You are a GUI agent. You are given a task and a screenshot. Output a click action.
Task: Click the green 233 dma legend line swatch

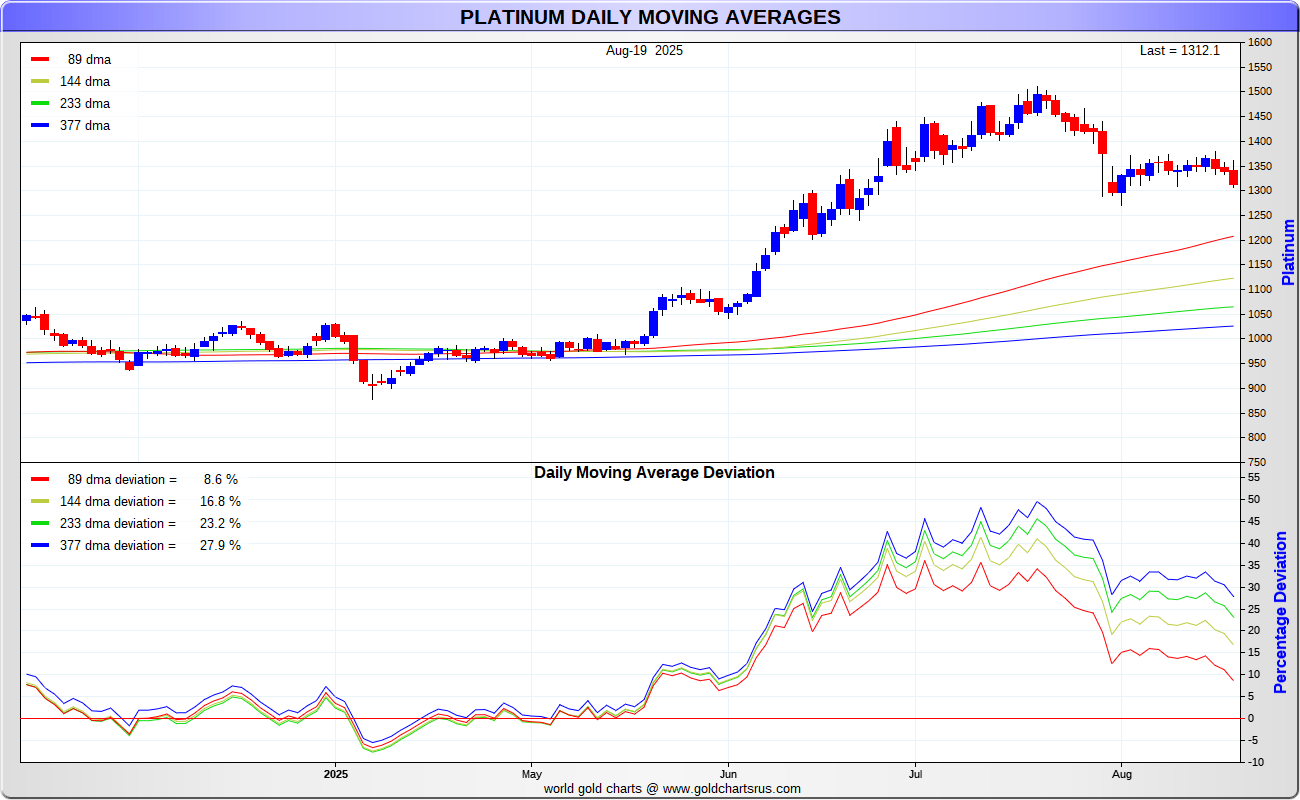pyautogui.click(x=40, y=103)
